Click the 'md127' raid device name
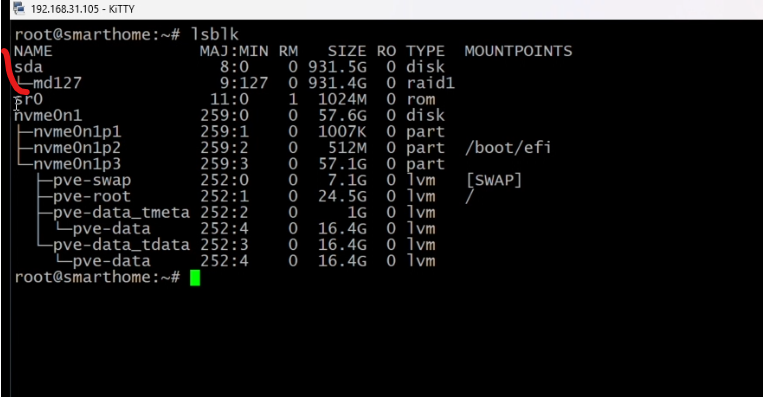Image resolution: width=763 pixels, height=397 pixels. (x=57, y=83)
